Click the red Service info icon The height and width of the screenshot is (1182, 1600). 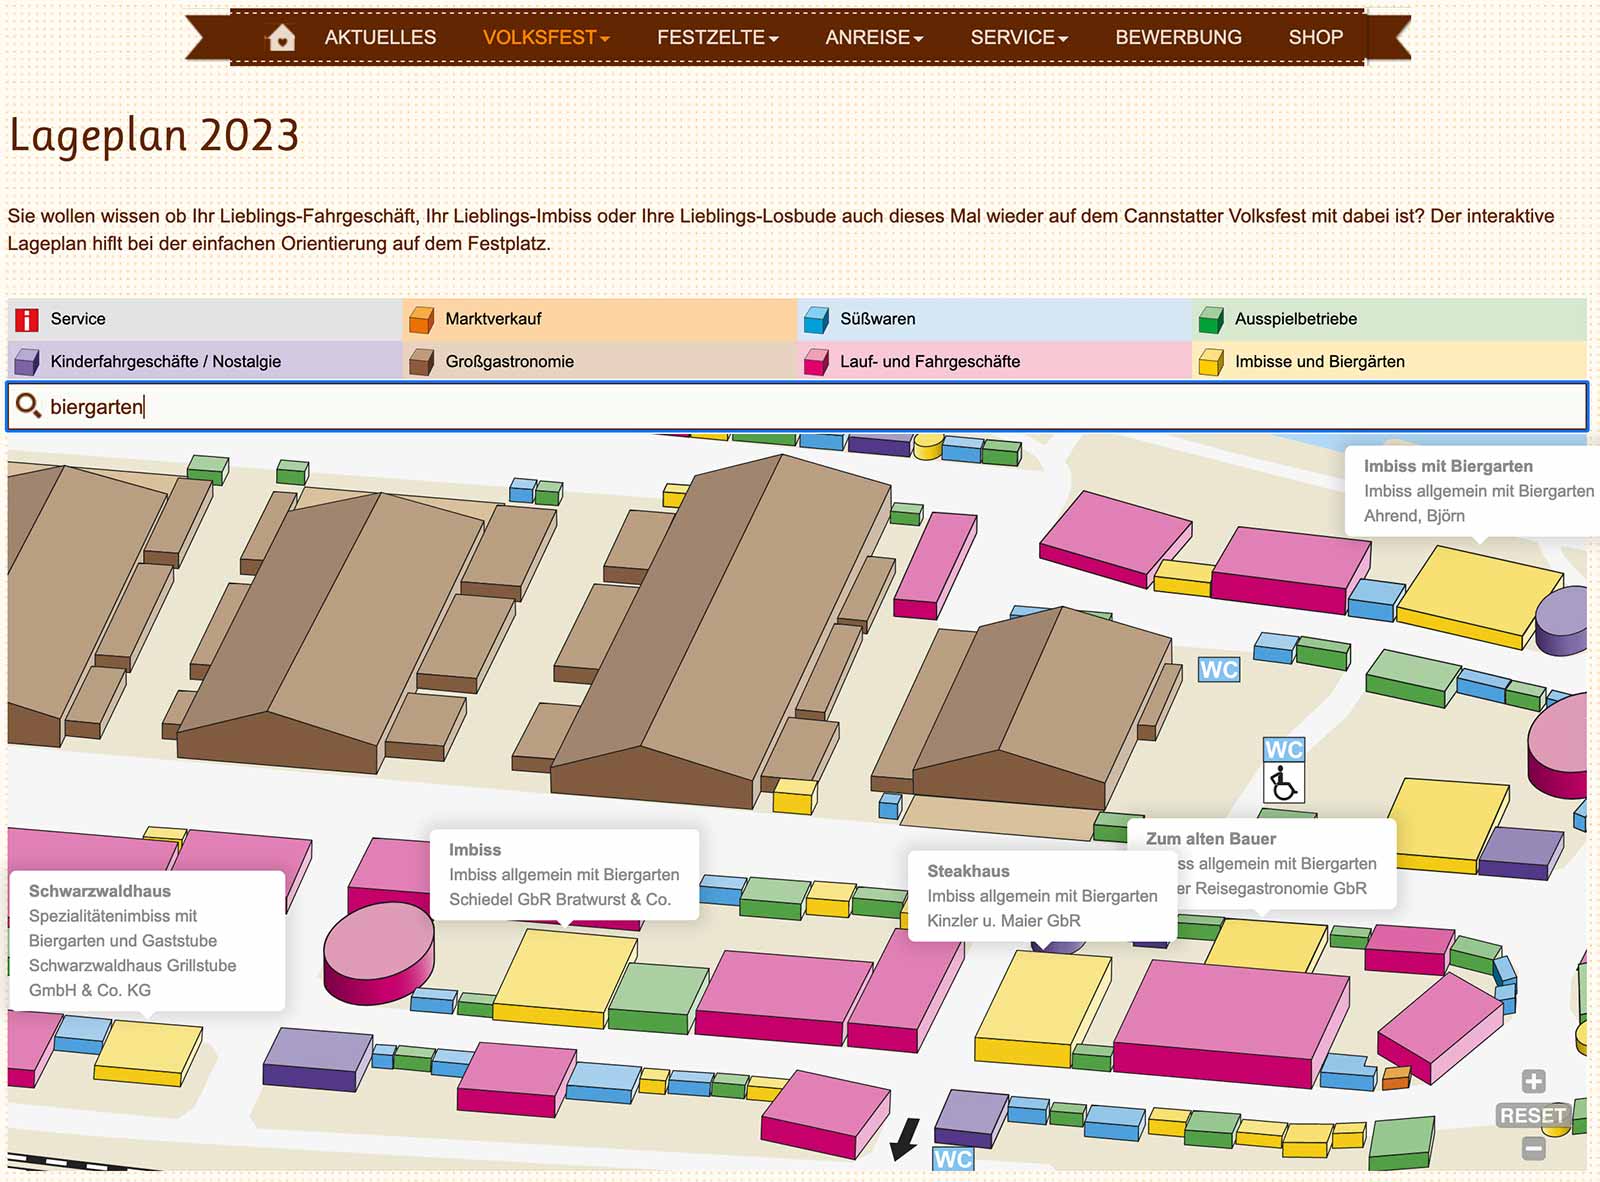coord(27,319)
